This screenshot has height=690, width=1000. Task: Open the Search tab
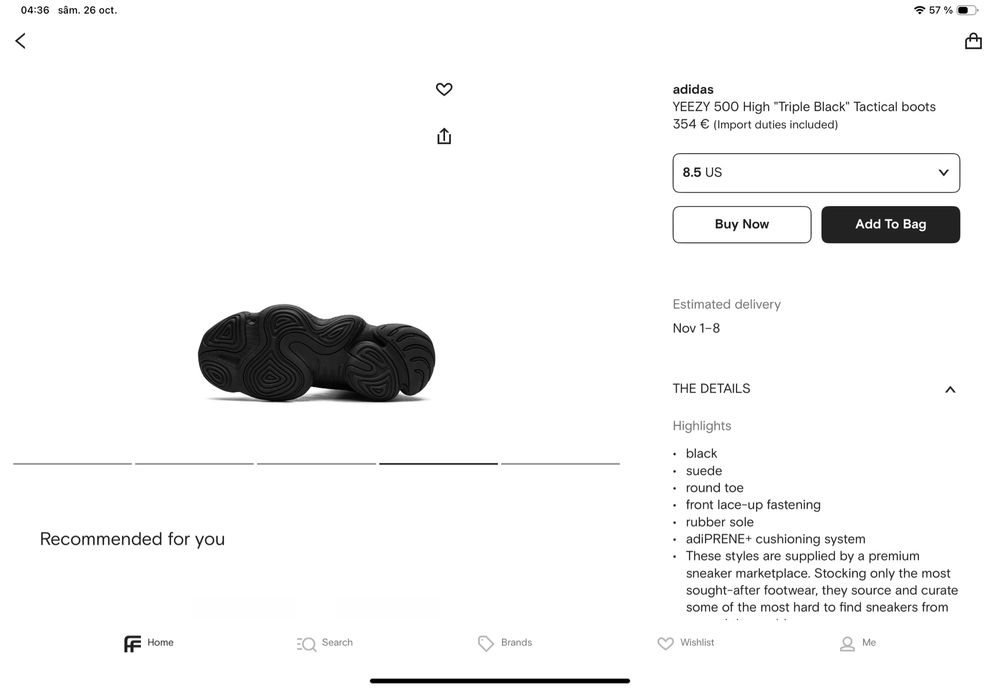(325, 643)
